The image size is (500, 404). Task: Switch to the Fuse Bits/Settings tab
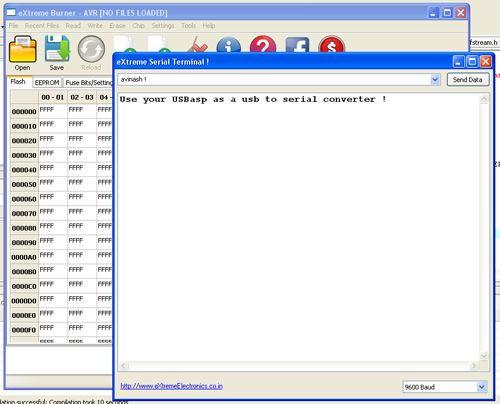(x=88, y=83)
